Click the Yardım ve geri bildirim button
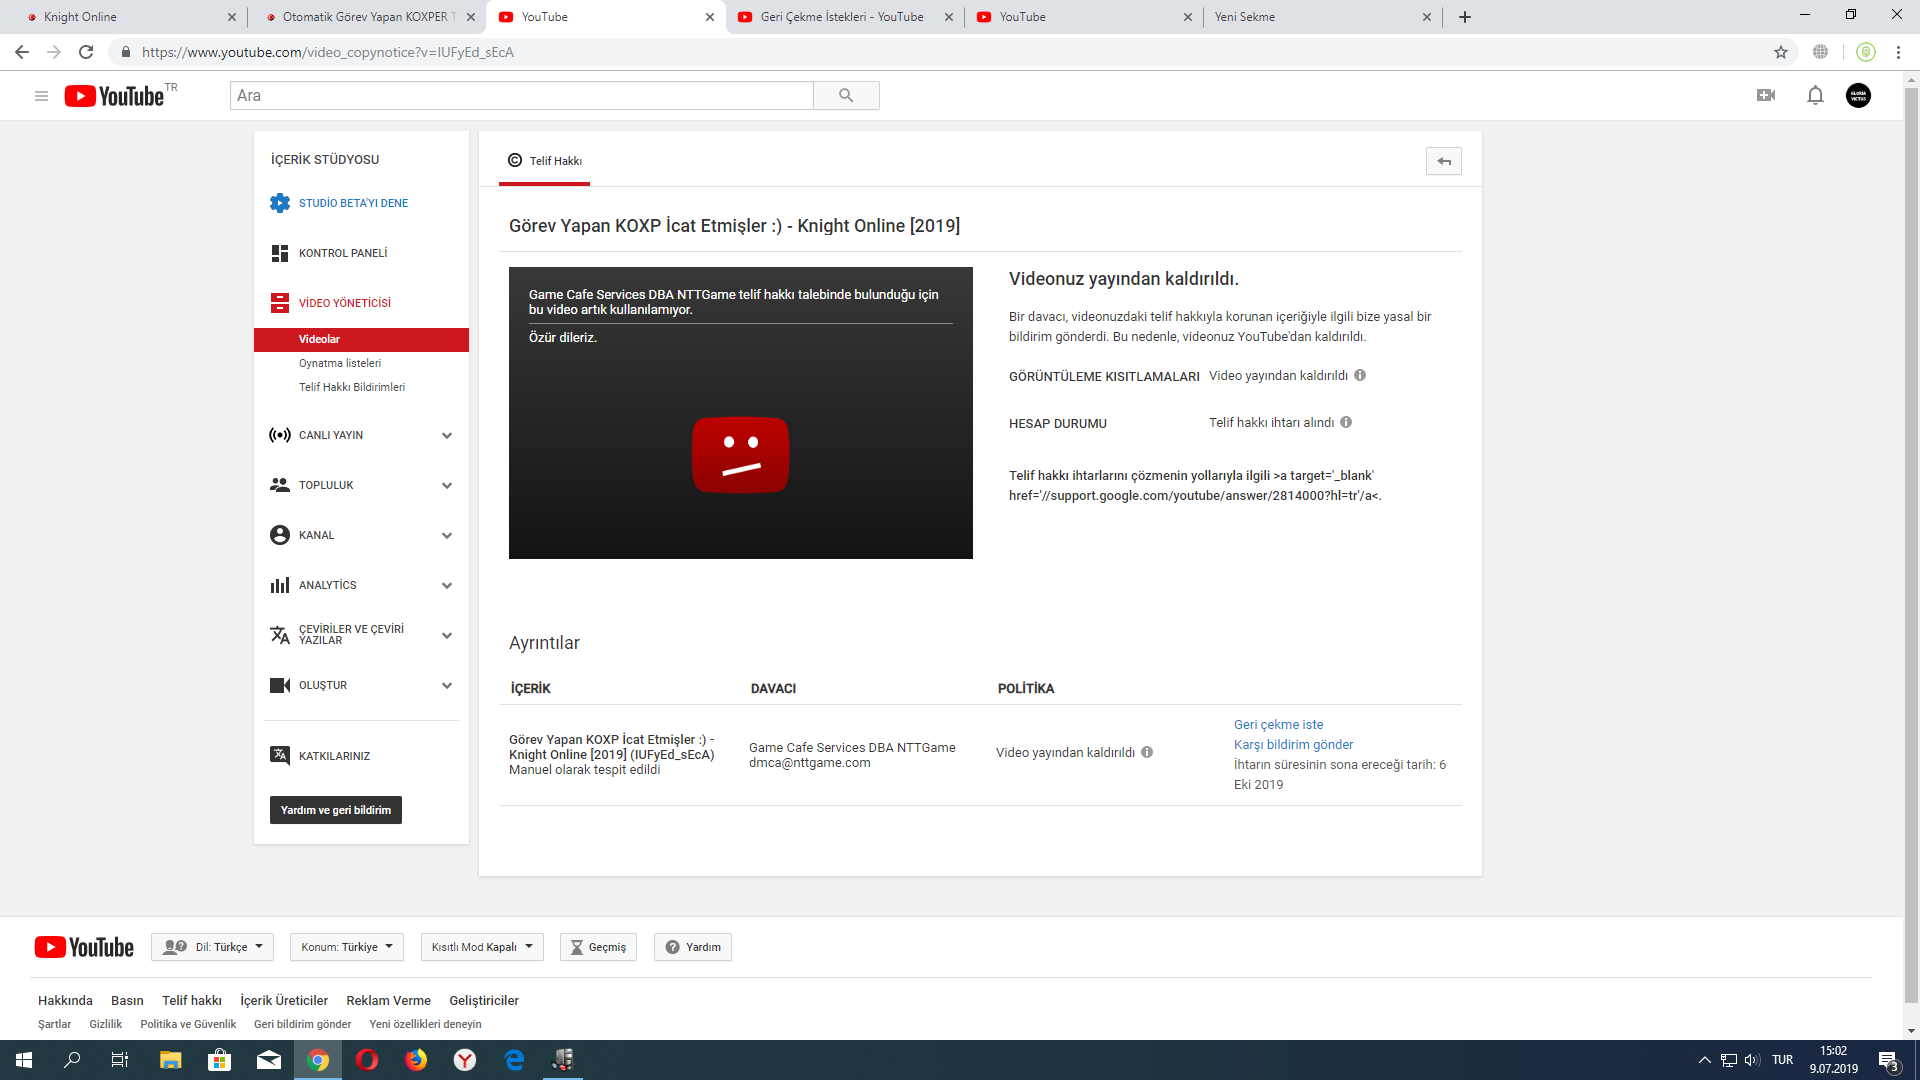1920x1080 pixels. pyautogui.click(x=334, y=810)
